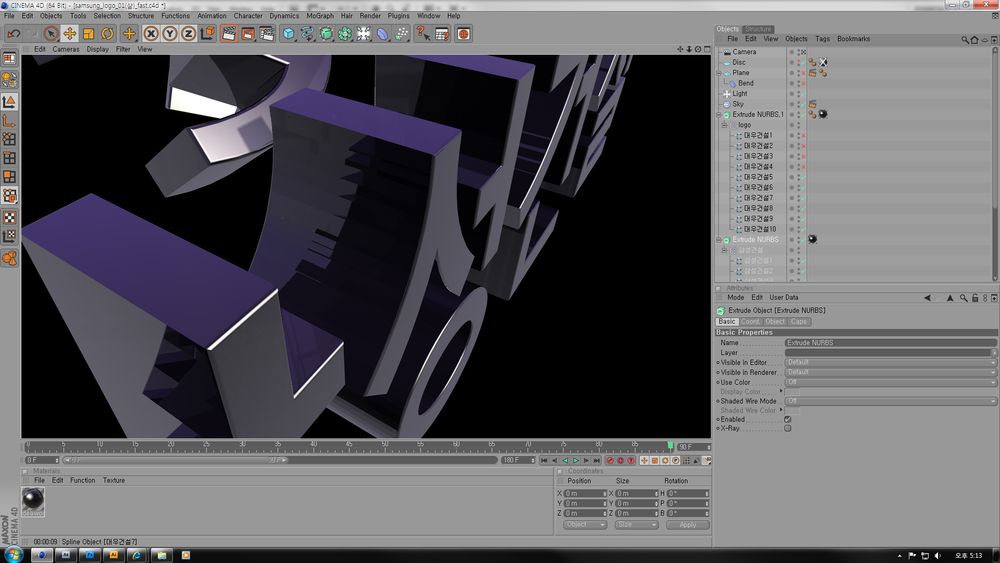Uncheck the Enabled checkbox
This screenshot has height=563, width=1000.
coord(788,420)
